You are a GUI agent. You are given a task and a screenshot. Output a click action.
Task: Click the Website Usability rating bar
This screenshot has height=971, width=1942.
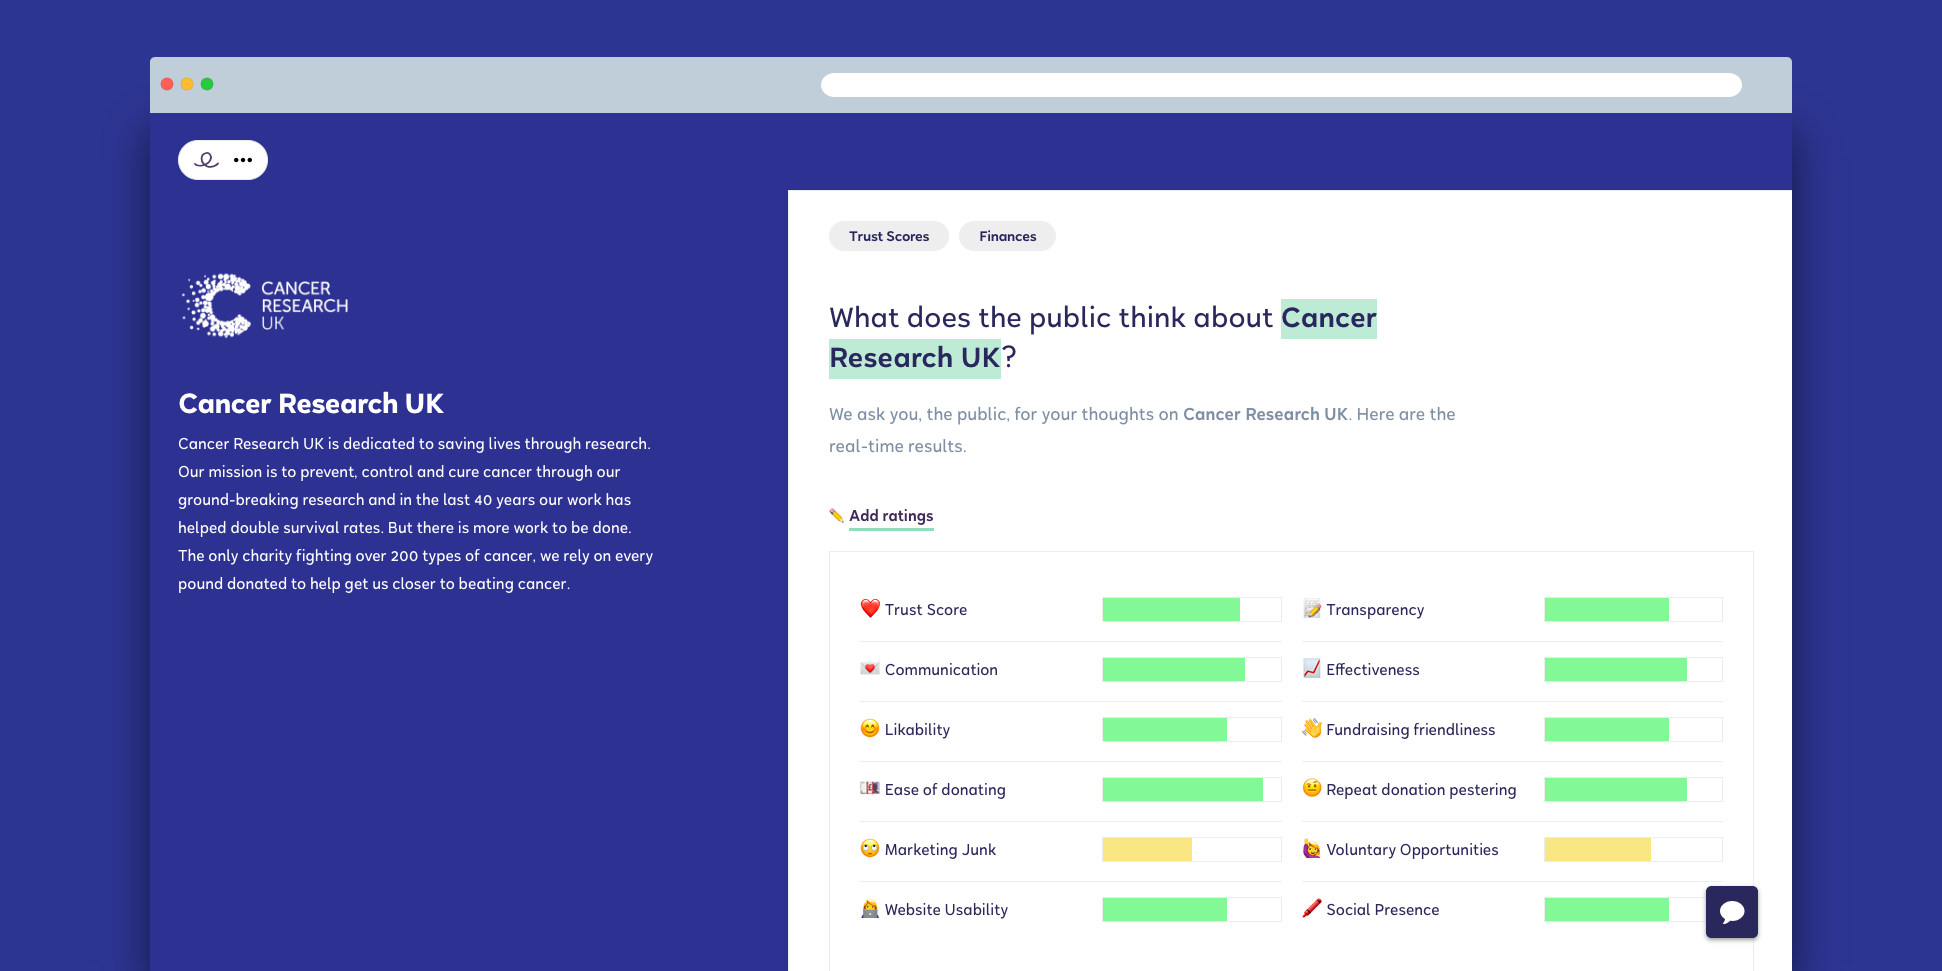pyautogui.click(x=1192, y=909)
